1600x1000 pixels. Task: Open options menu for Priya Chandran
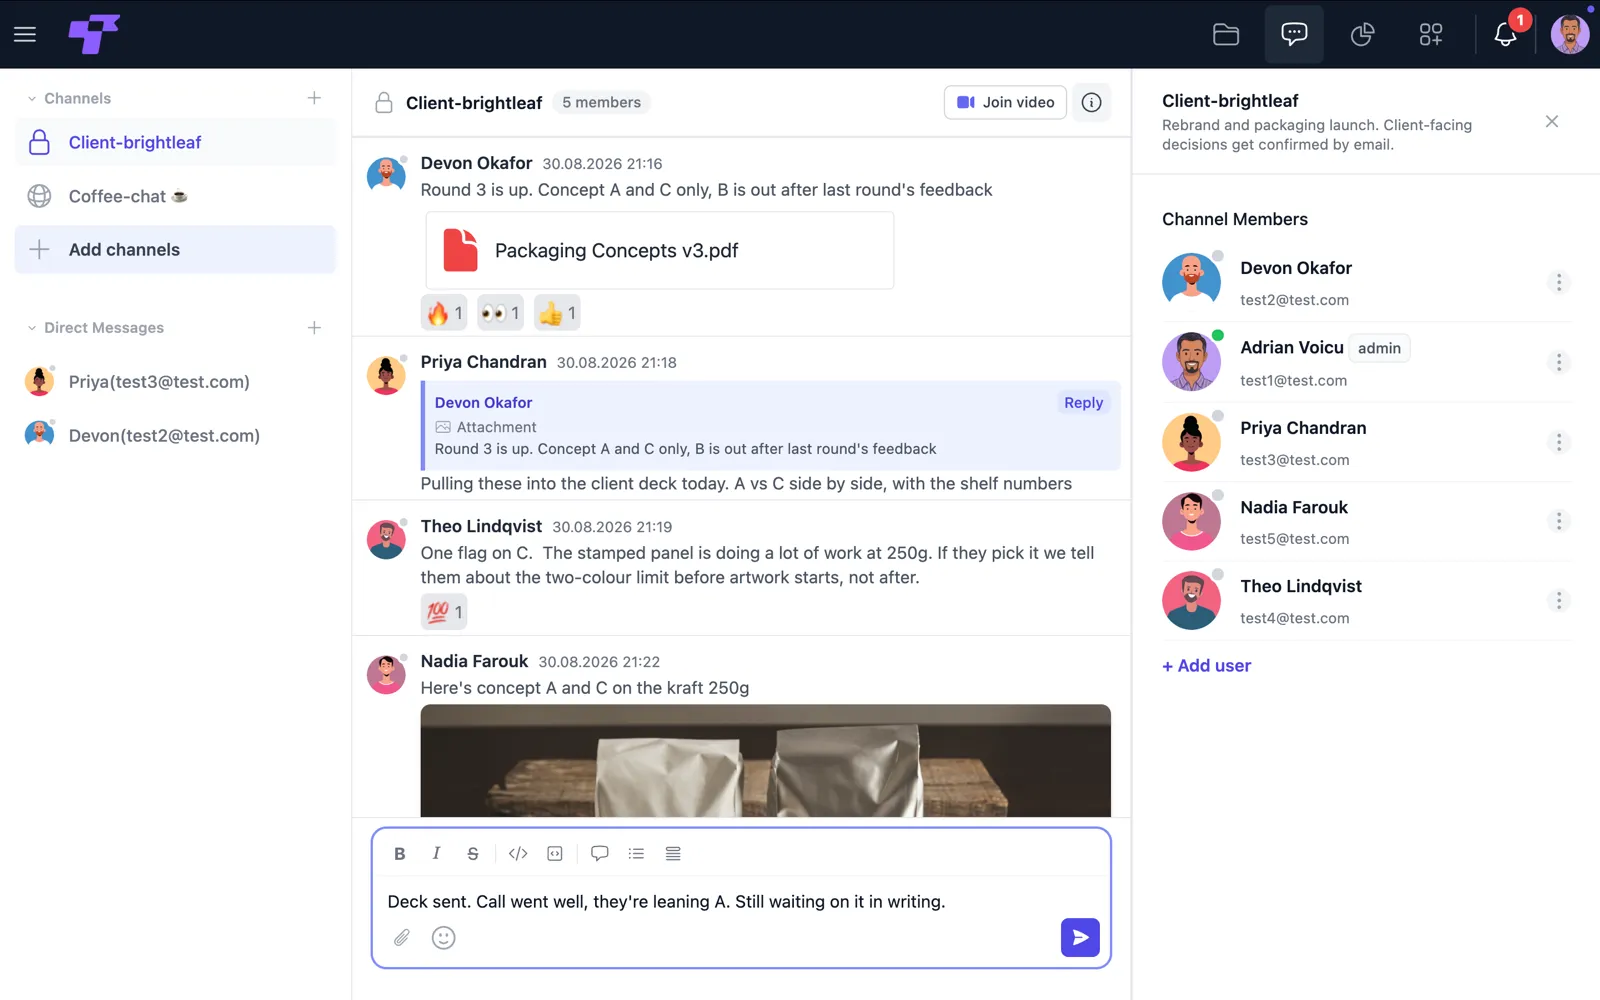pyautogui.click(x=1558, y=442)
